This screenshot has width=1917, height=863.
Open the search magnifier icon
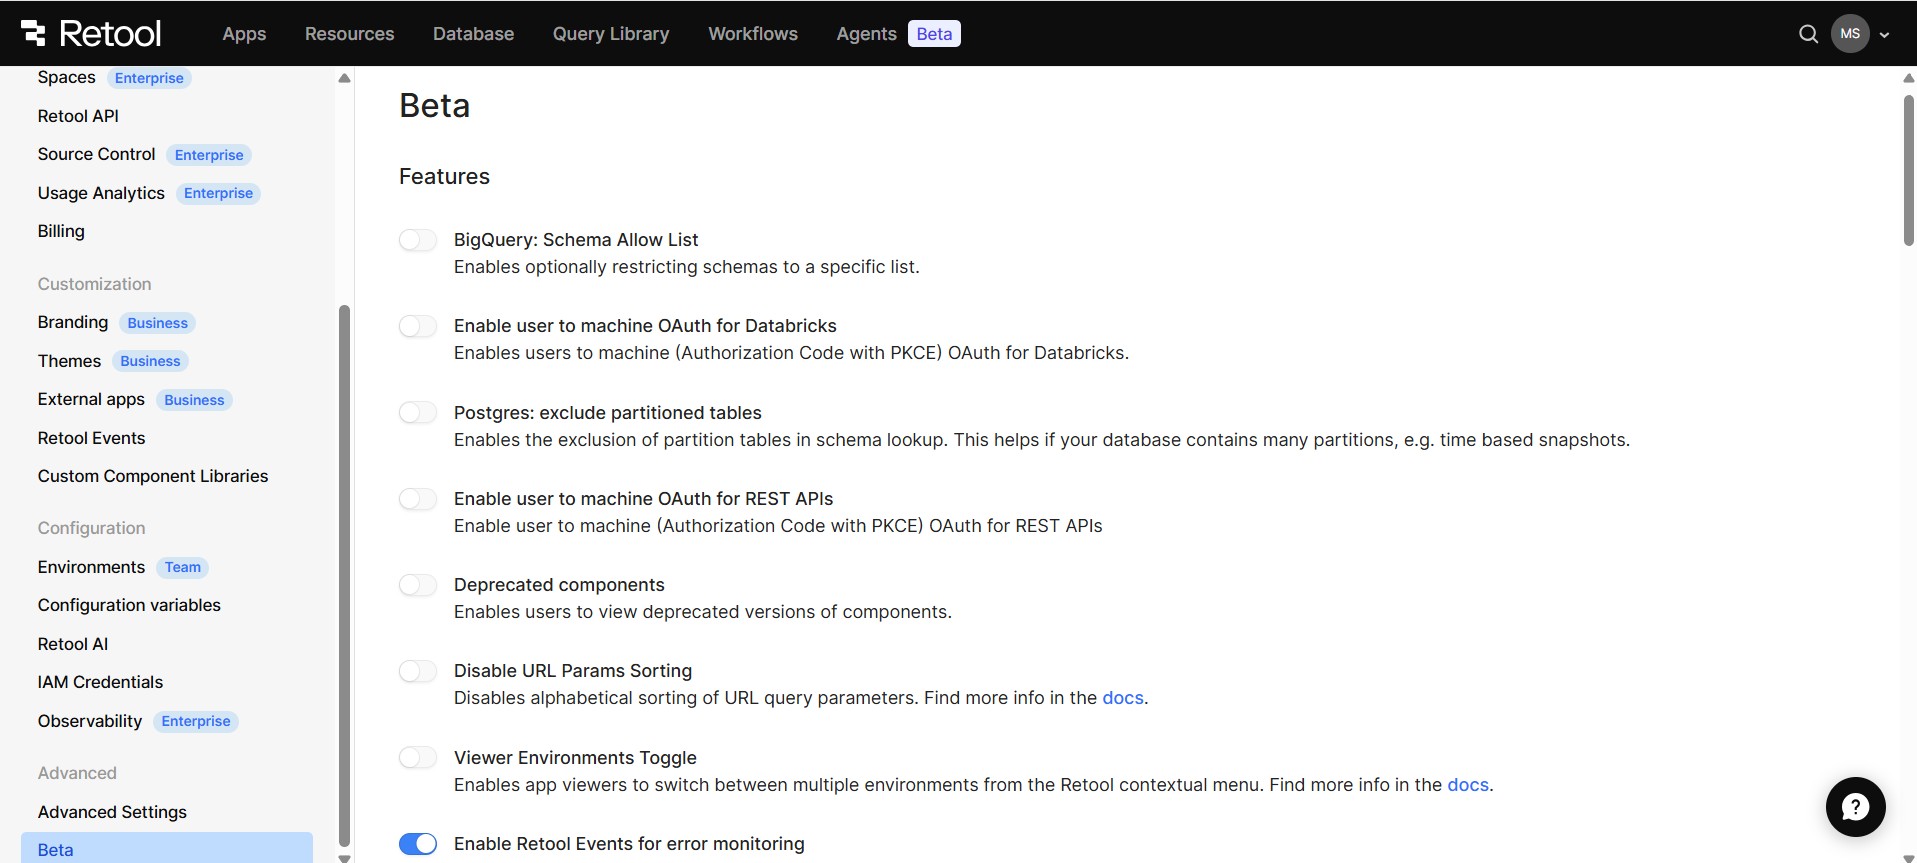coord(1808,34)
